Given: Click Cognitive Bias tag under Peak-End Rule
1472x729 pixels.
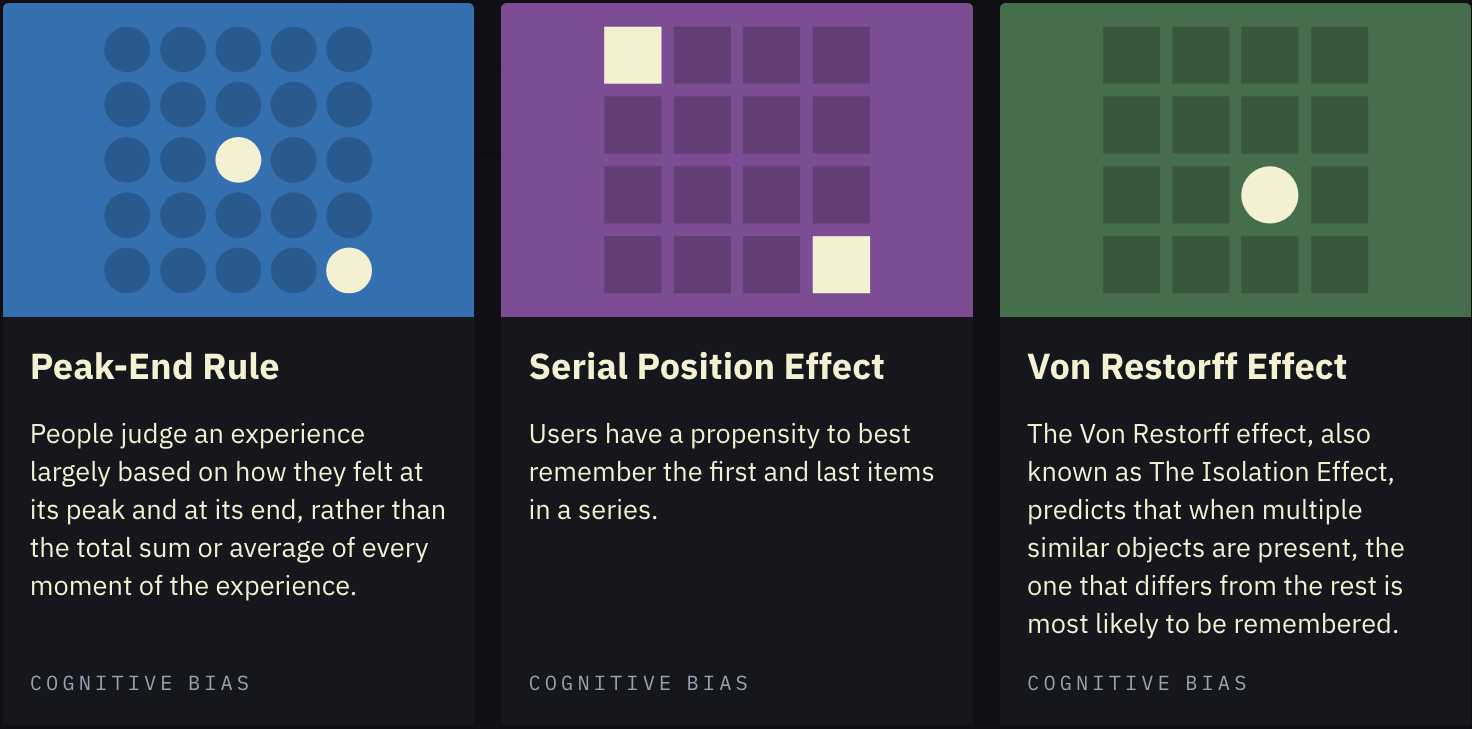Looking at the screenshot, I should 140,684.
